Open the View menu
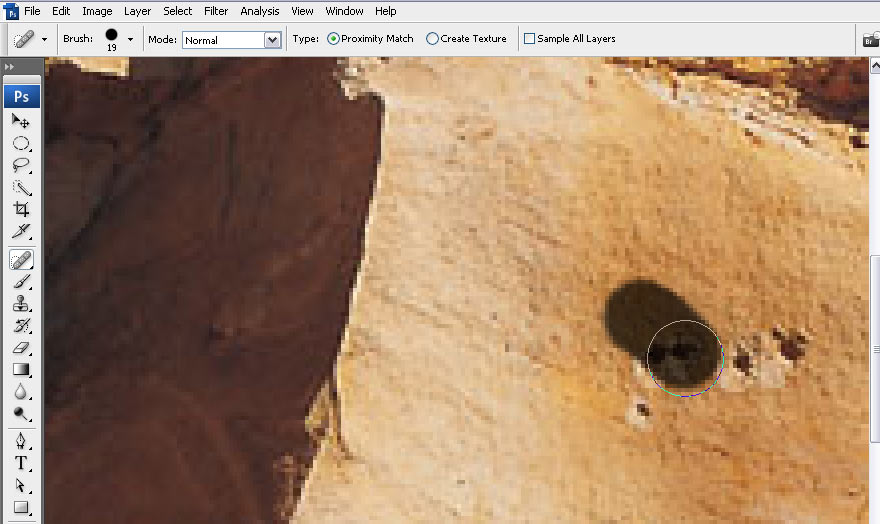The image size is (880, 524). coord(302,11)
